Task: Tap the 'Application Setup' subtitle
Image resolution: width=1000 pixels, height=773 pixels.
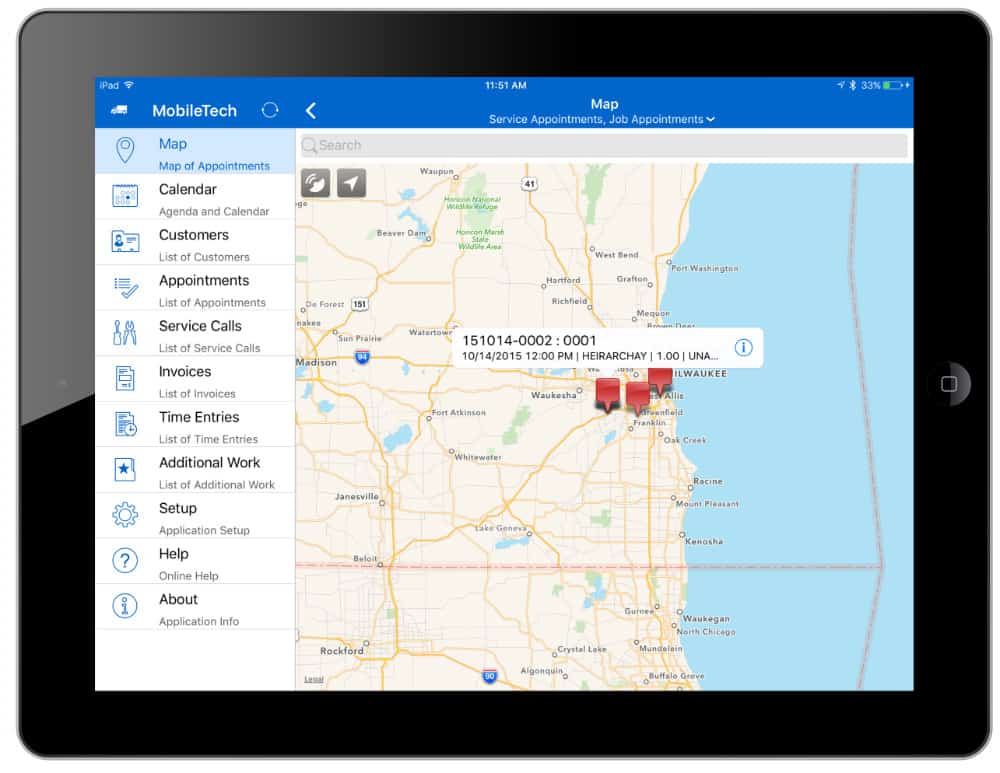Action: click(x=204, y=530)
